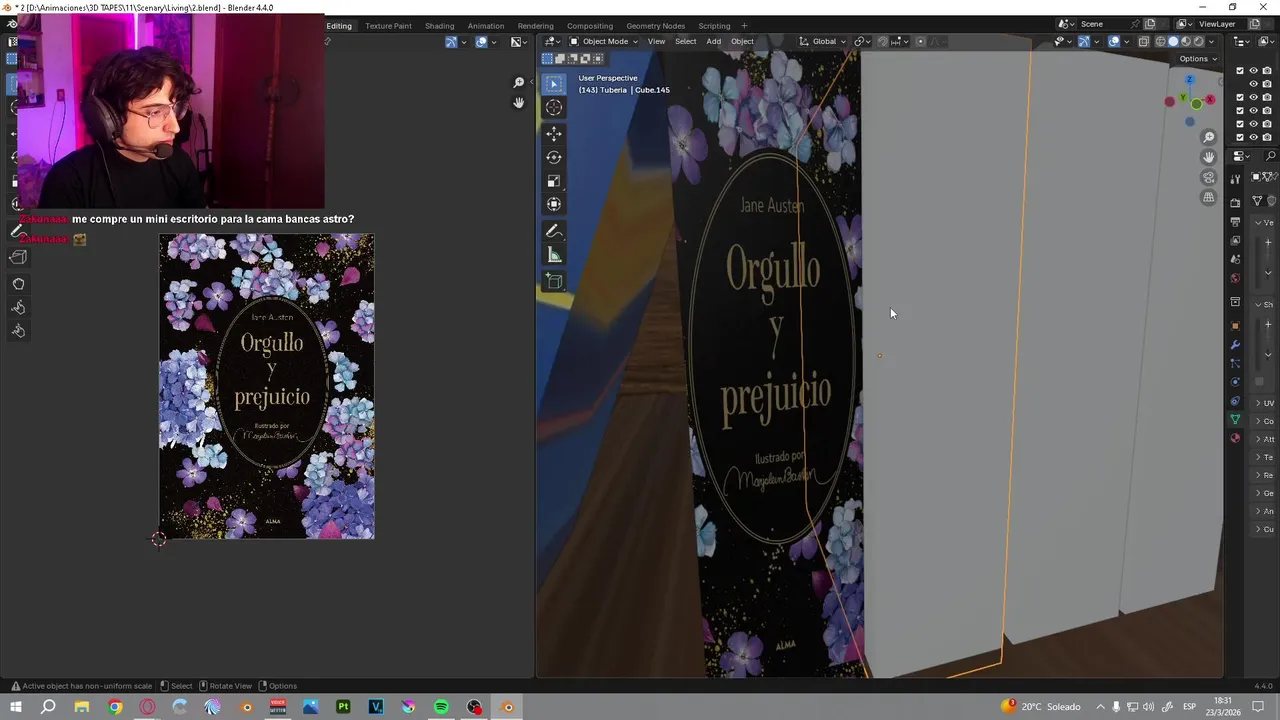Open the transform pivot point dropdown
Viewport: 1280px width, 720px height.
[862, 41]
